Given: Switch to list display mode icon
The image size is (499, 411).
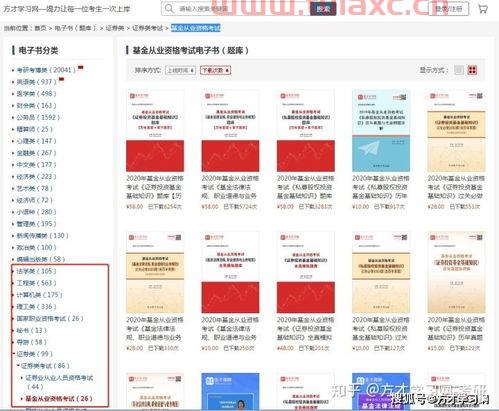Looking at the screenshot, I should click(459, 70).
